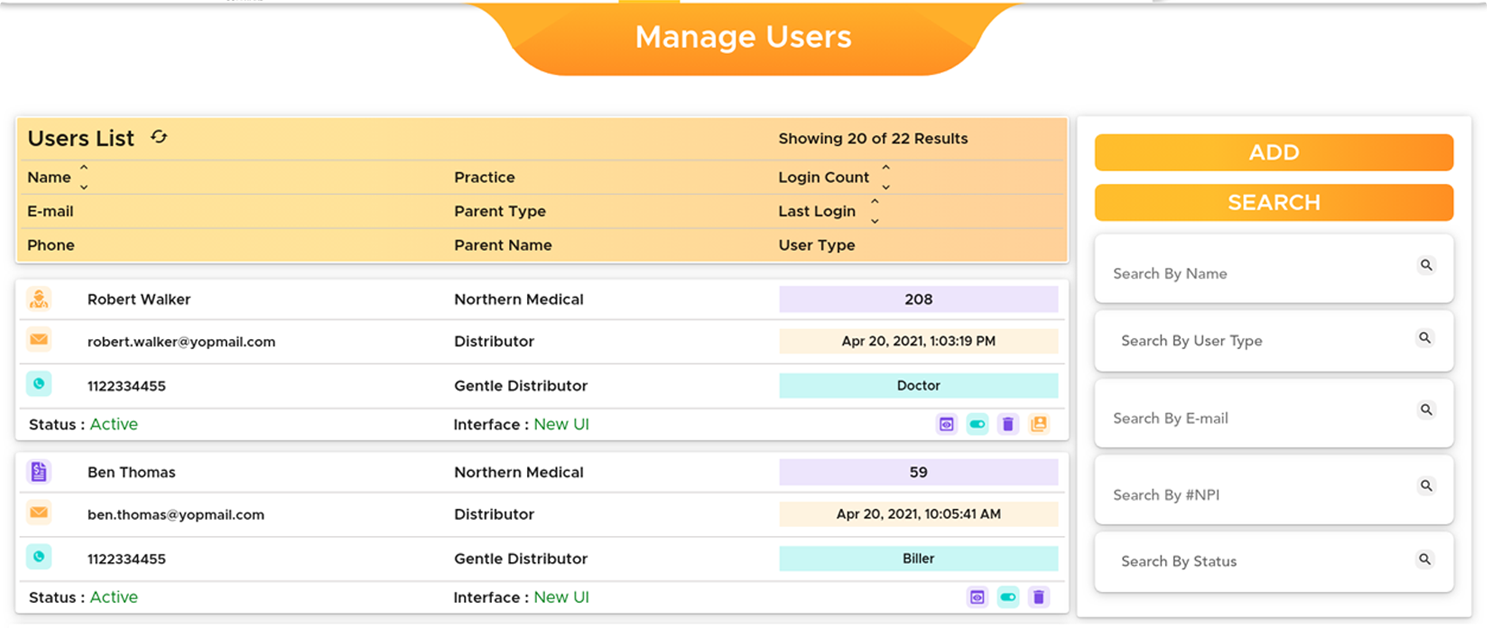Click Ben Thomas's Biller user type badge

coord(918,559)
